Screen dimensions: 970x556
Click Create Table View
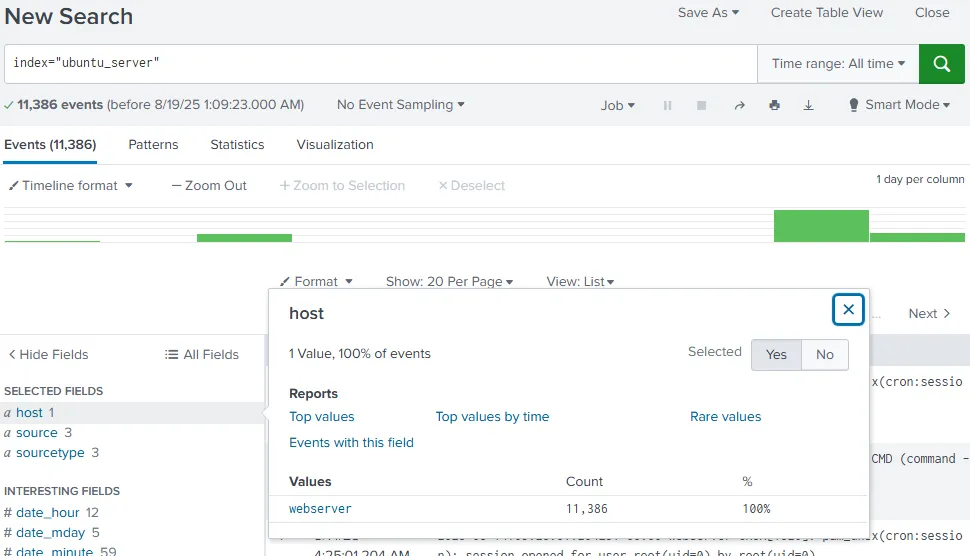pos(826,12)
